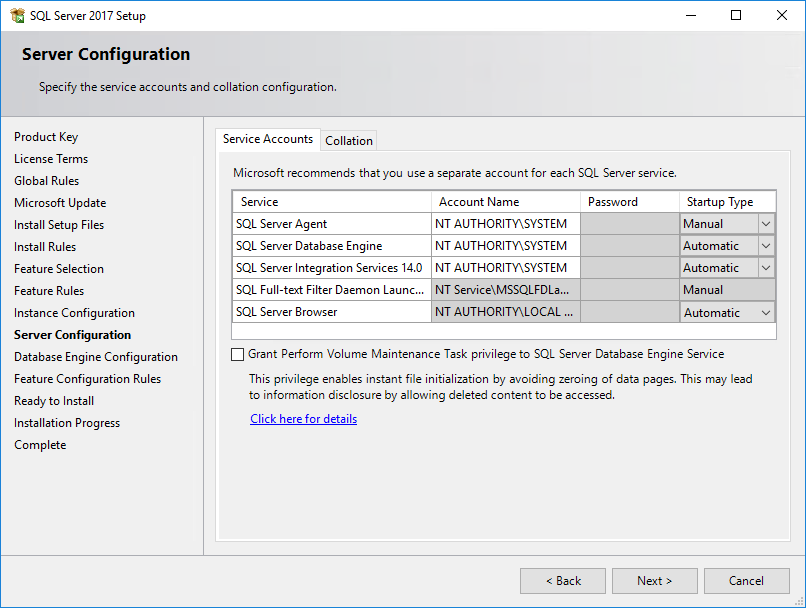
Task: Go to the next setup step
Action: pos(654,581)
